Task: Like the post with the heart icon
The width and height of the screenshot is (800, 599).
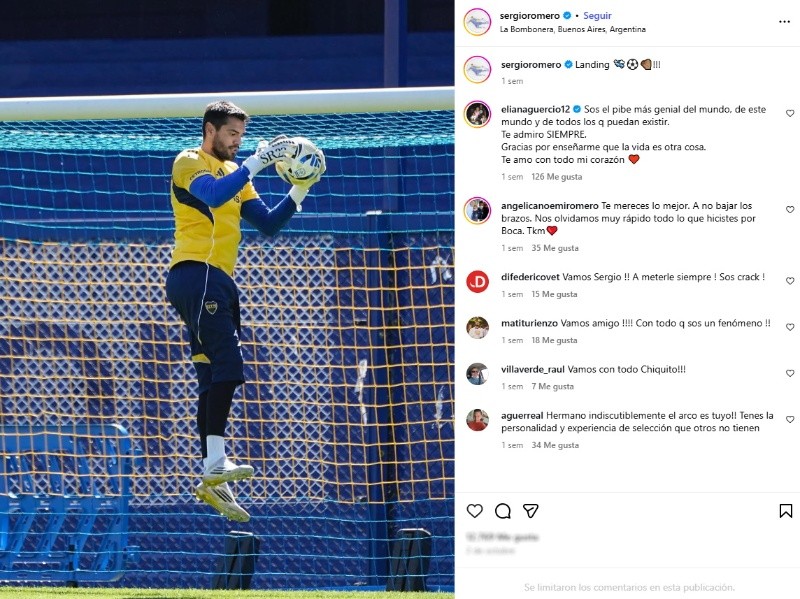Action: pyautogui.click(x=474, y=511)
